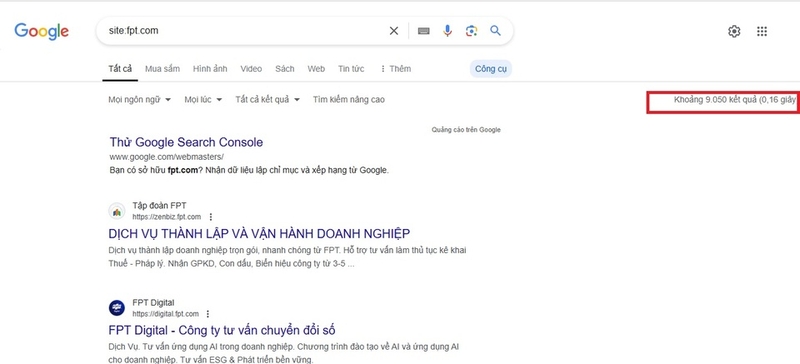Click https://zenbiz.fpt.com URL text
Image resolution: width=800 pixels, height=364 pixels.
(166, 217)
